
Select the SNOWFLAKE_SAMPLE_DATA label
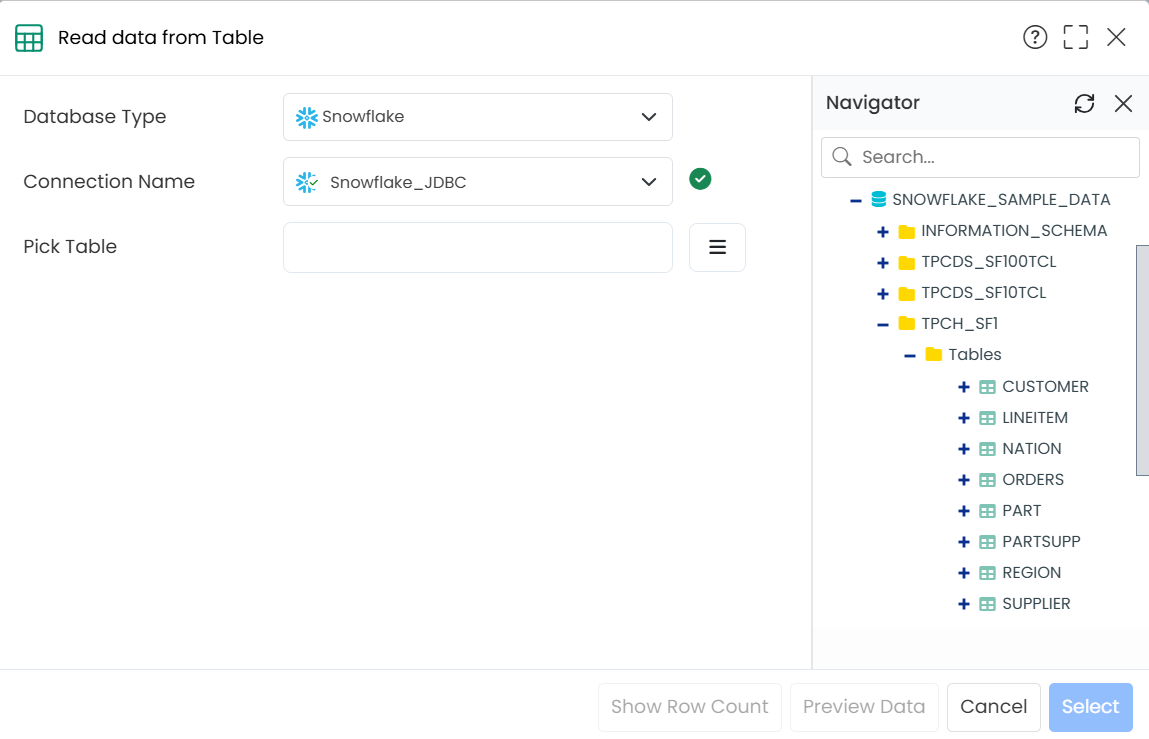pos(1001,199)
